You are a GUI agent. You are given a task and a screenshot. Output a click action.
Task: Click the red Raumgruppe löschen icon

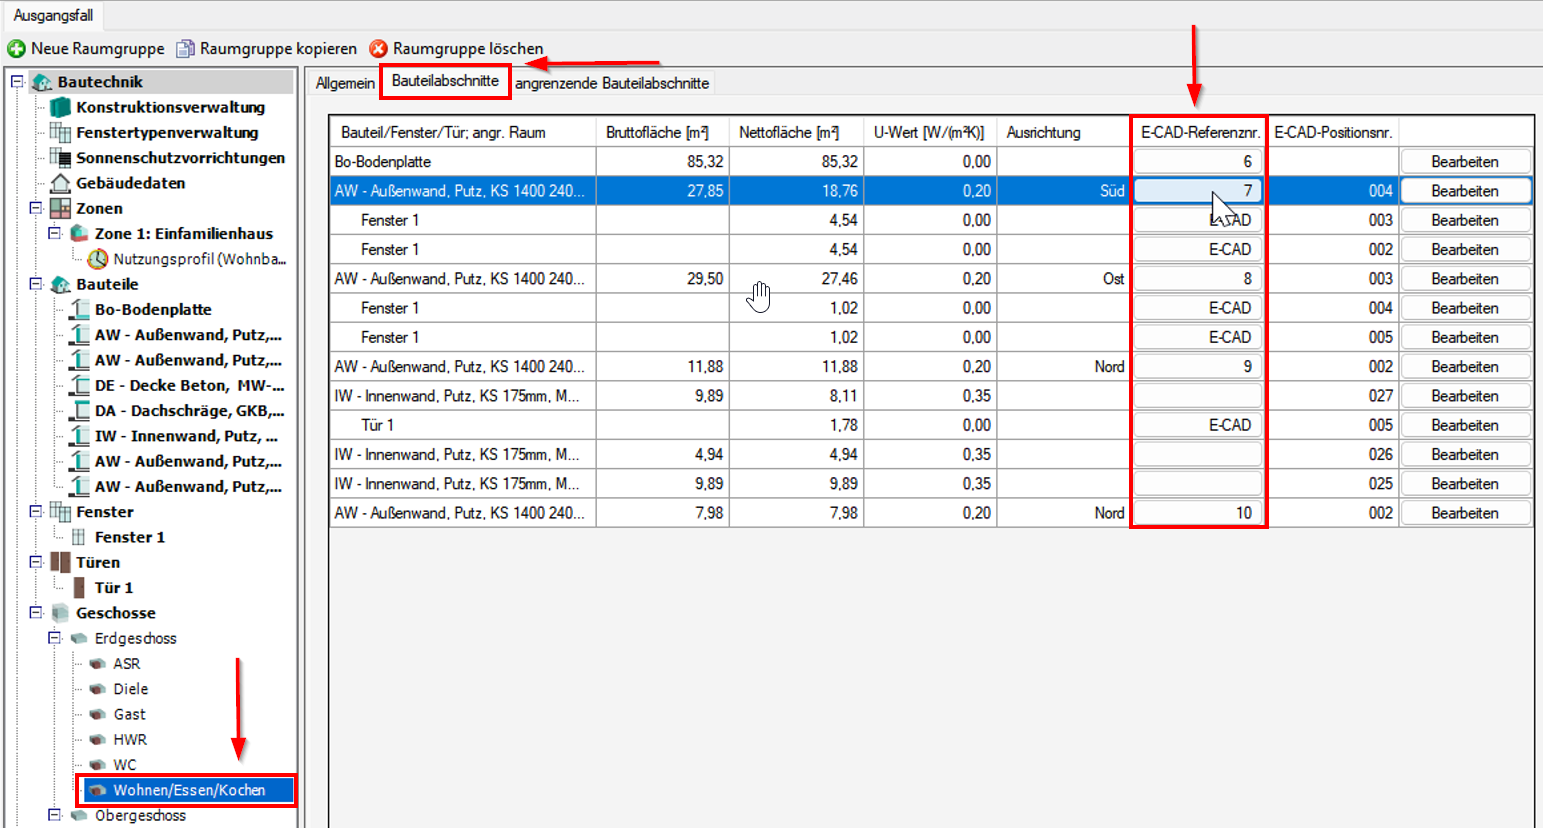[378, 49]
